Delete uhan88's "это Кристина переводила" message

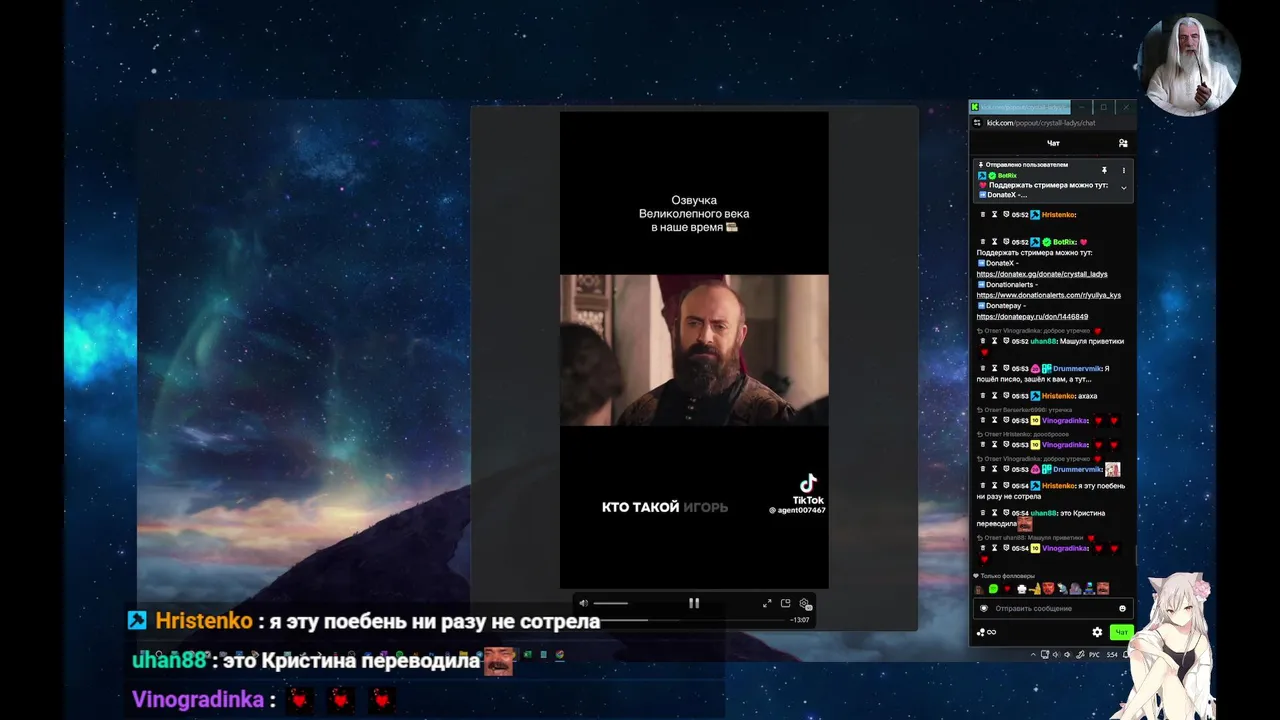pyautogui.click(x=983, y=513)
